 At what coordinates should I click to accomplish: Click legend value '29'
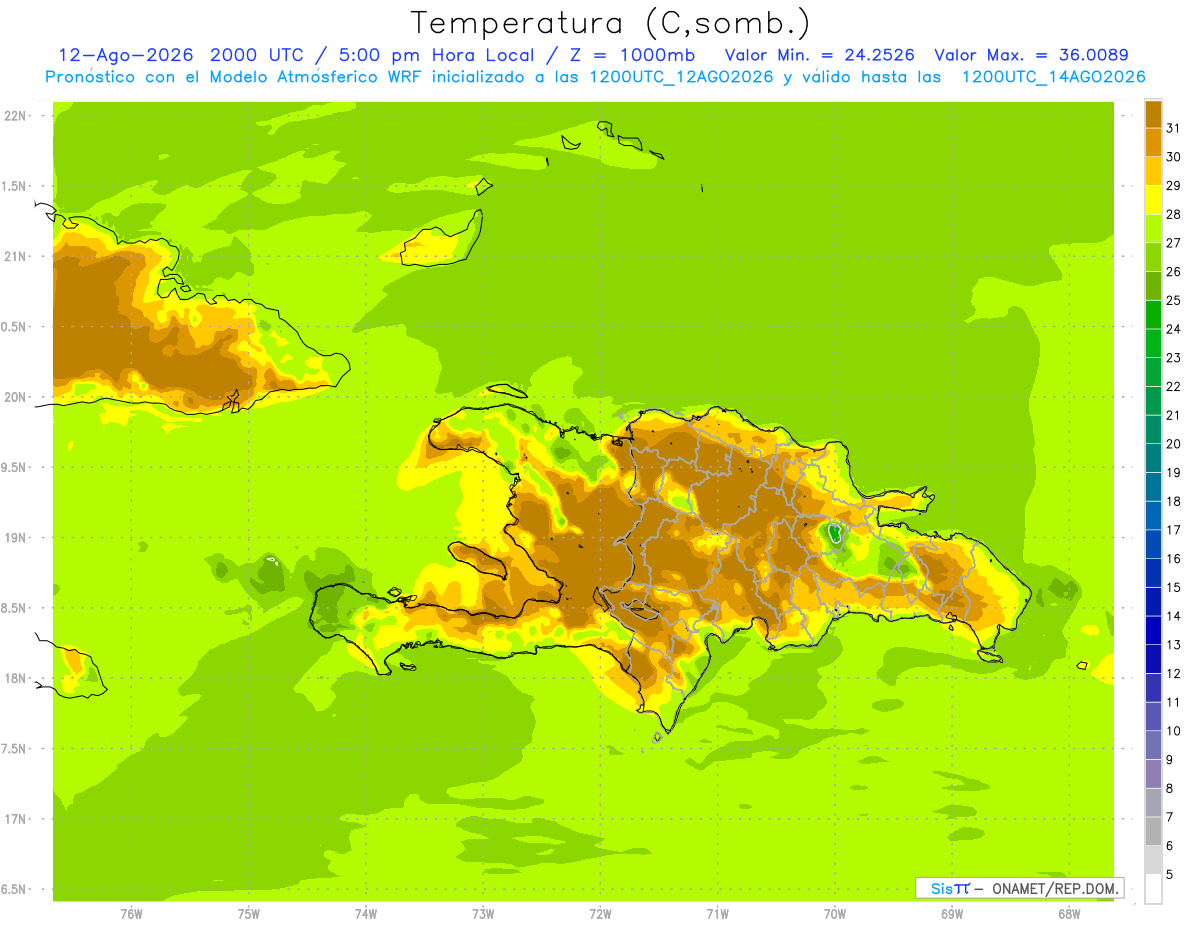[1173, 185]
